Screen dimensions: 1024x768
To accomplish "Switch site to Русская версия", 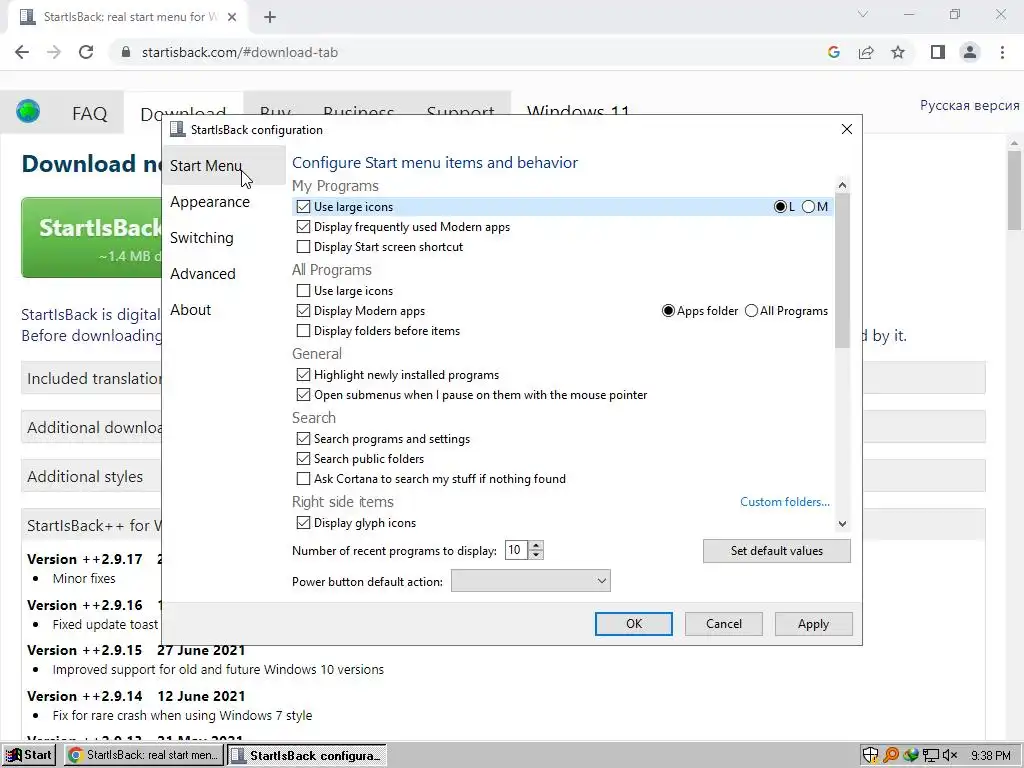I will pos(969,105).
